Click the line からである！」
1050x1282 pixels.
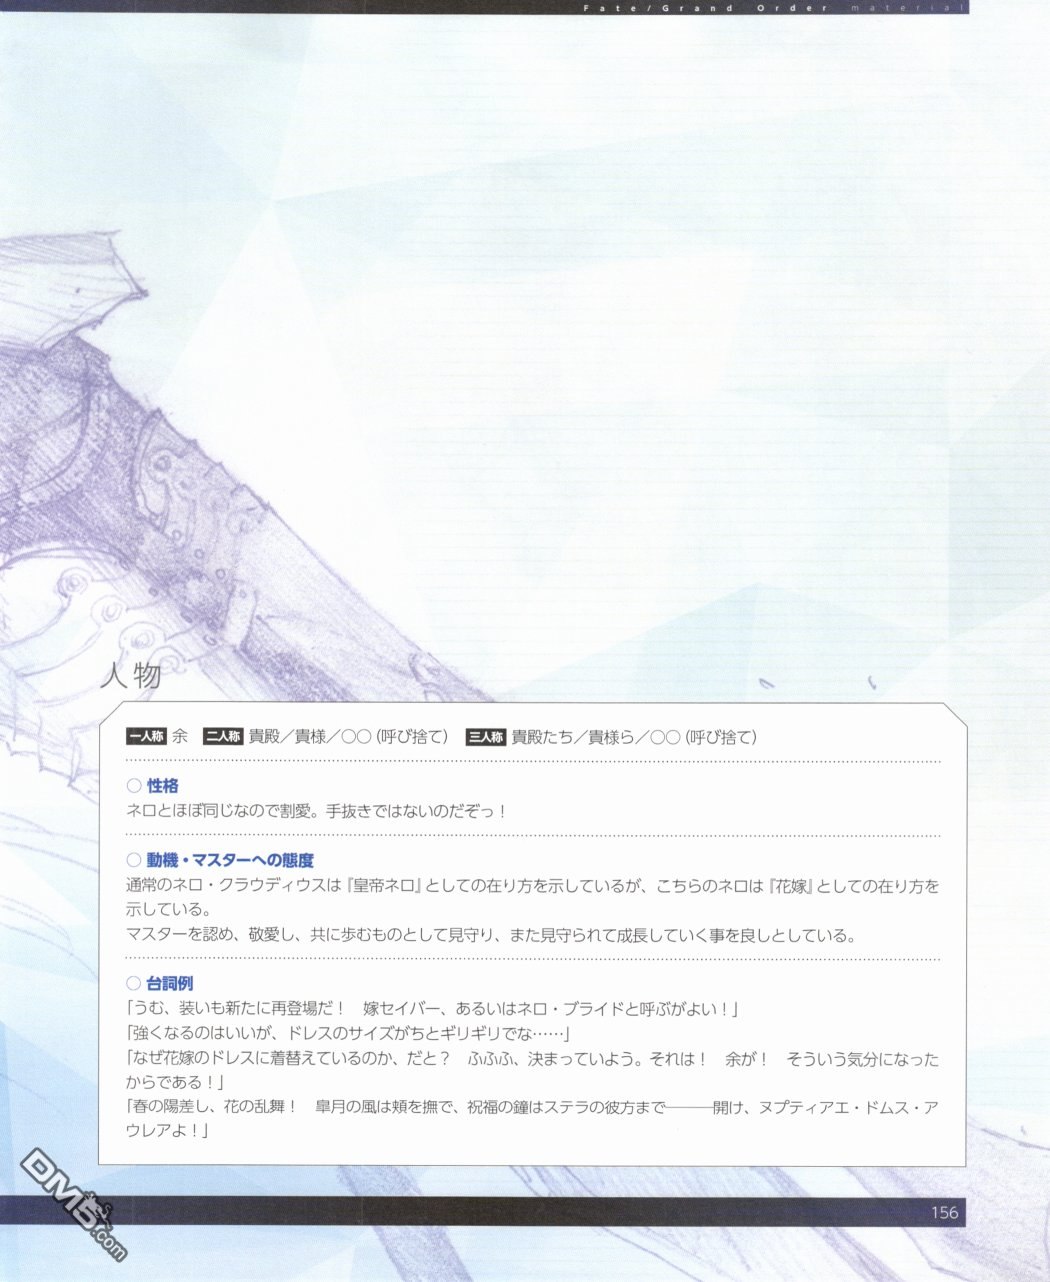pyautogui.click(x=175, y=1082)
